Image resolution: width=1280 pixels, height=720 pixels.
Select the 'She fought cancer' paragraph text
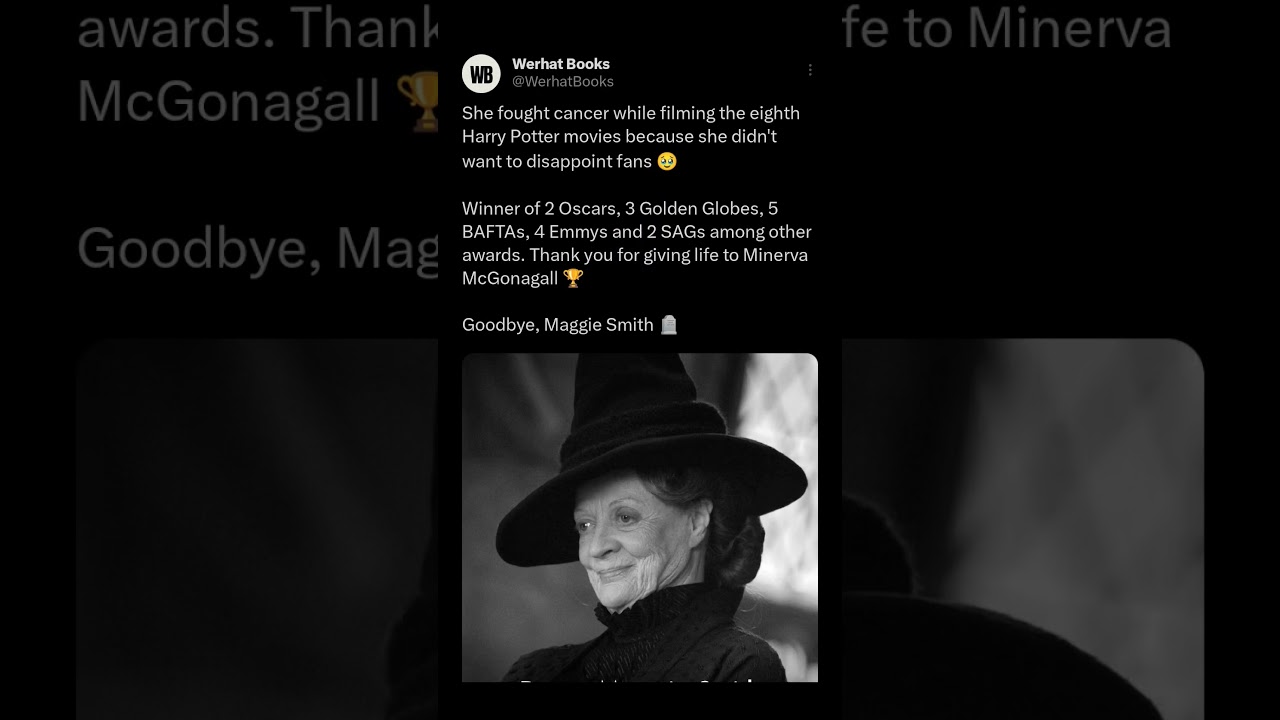pos(631,137)
